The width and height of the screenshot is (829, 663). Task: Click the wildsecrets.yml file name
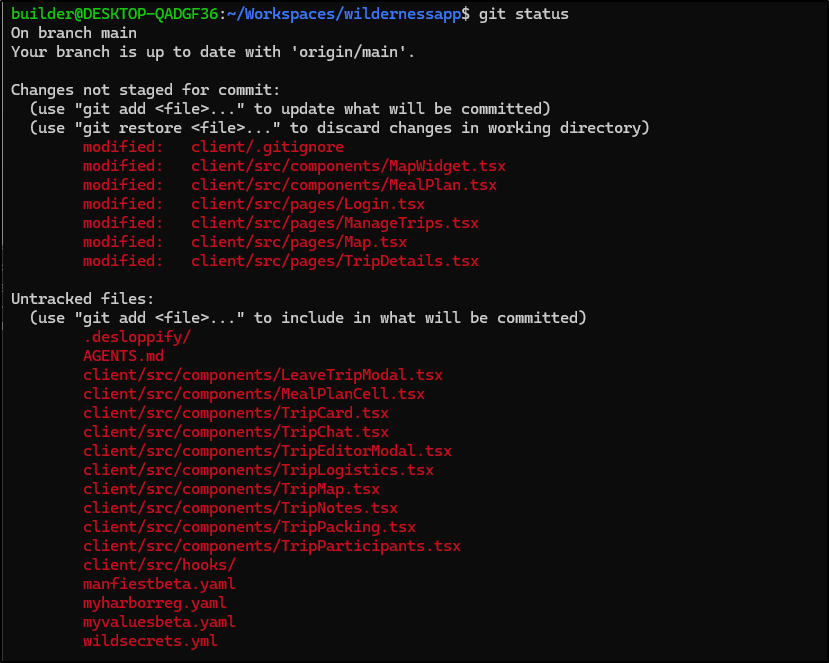click(150, 641)
